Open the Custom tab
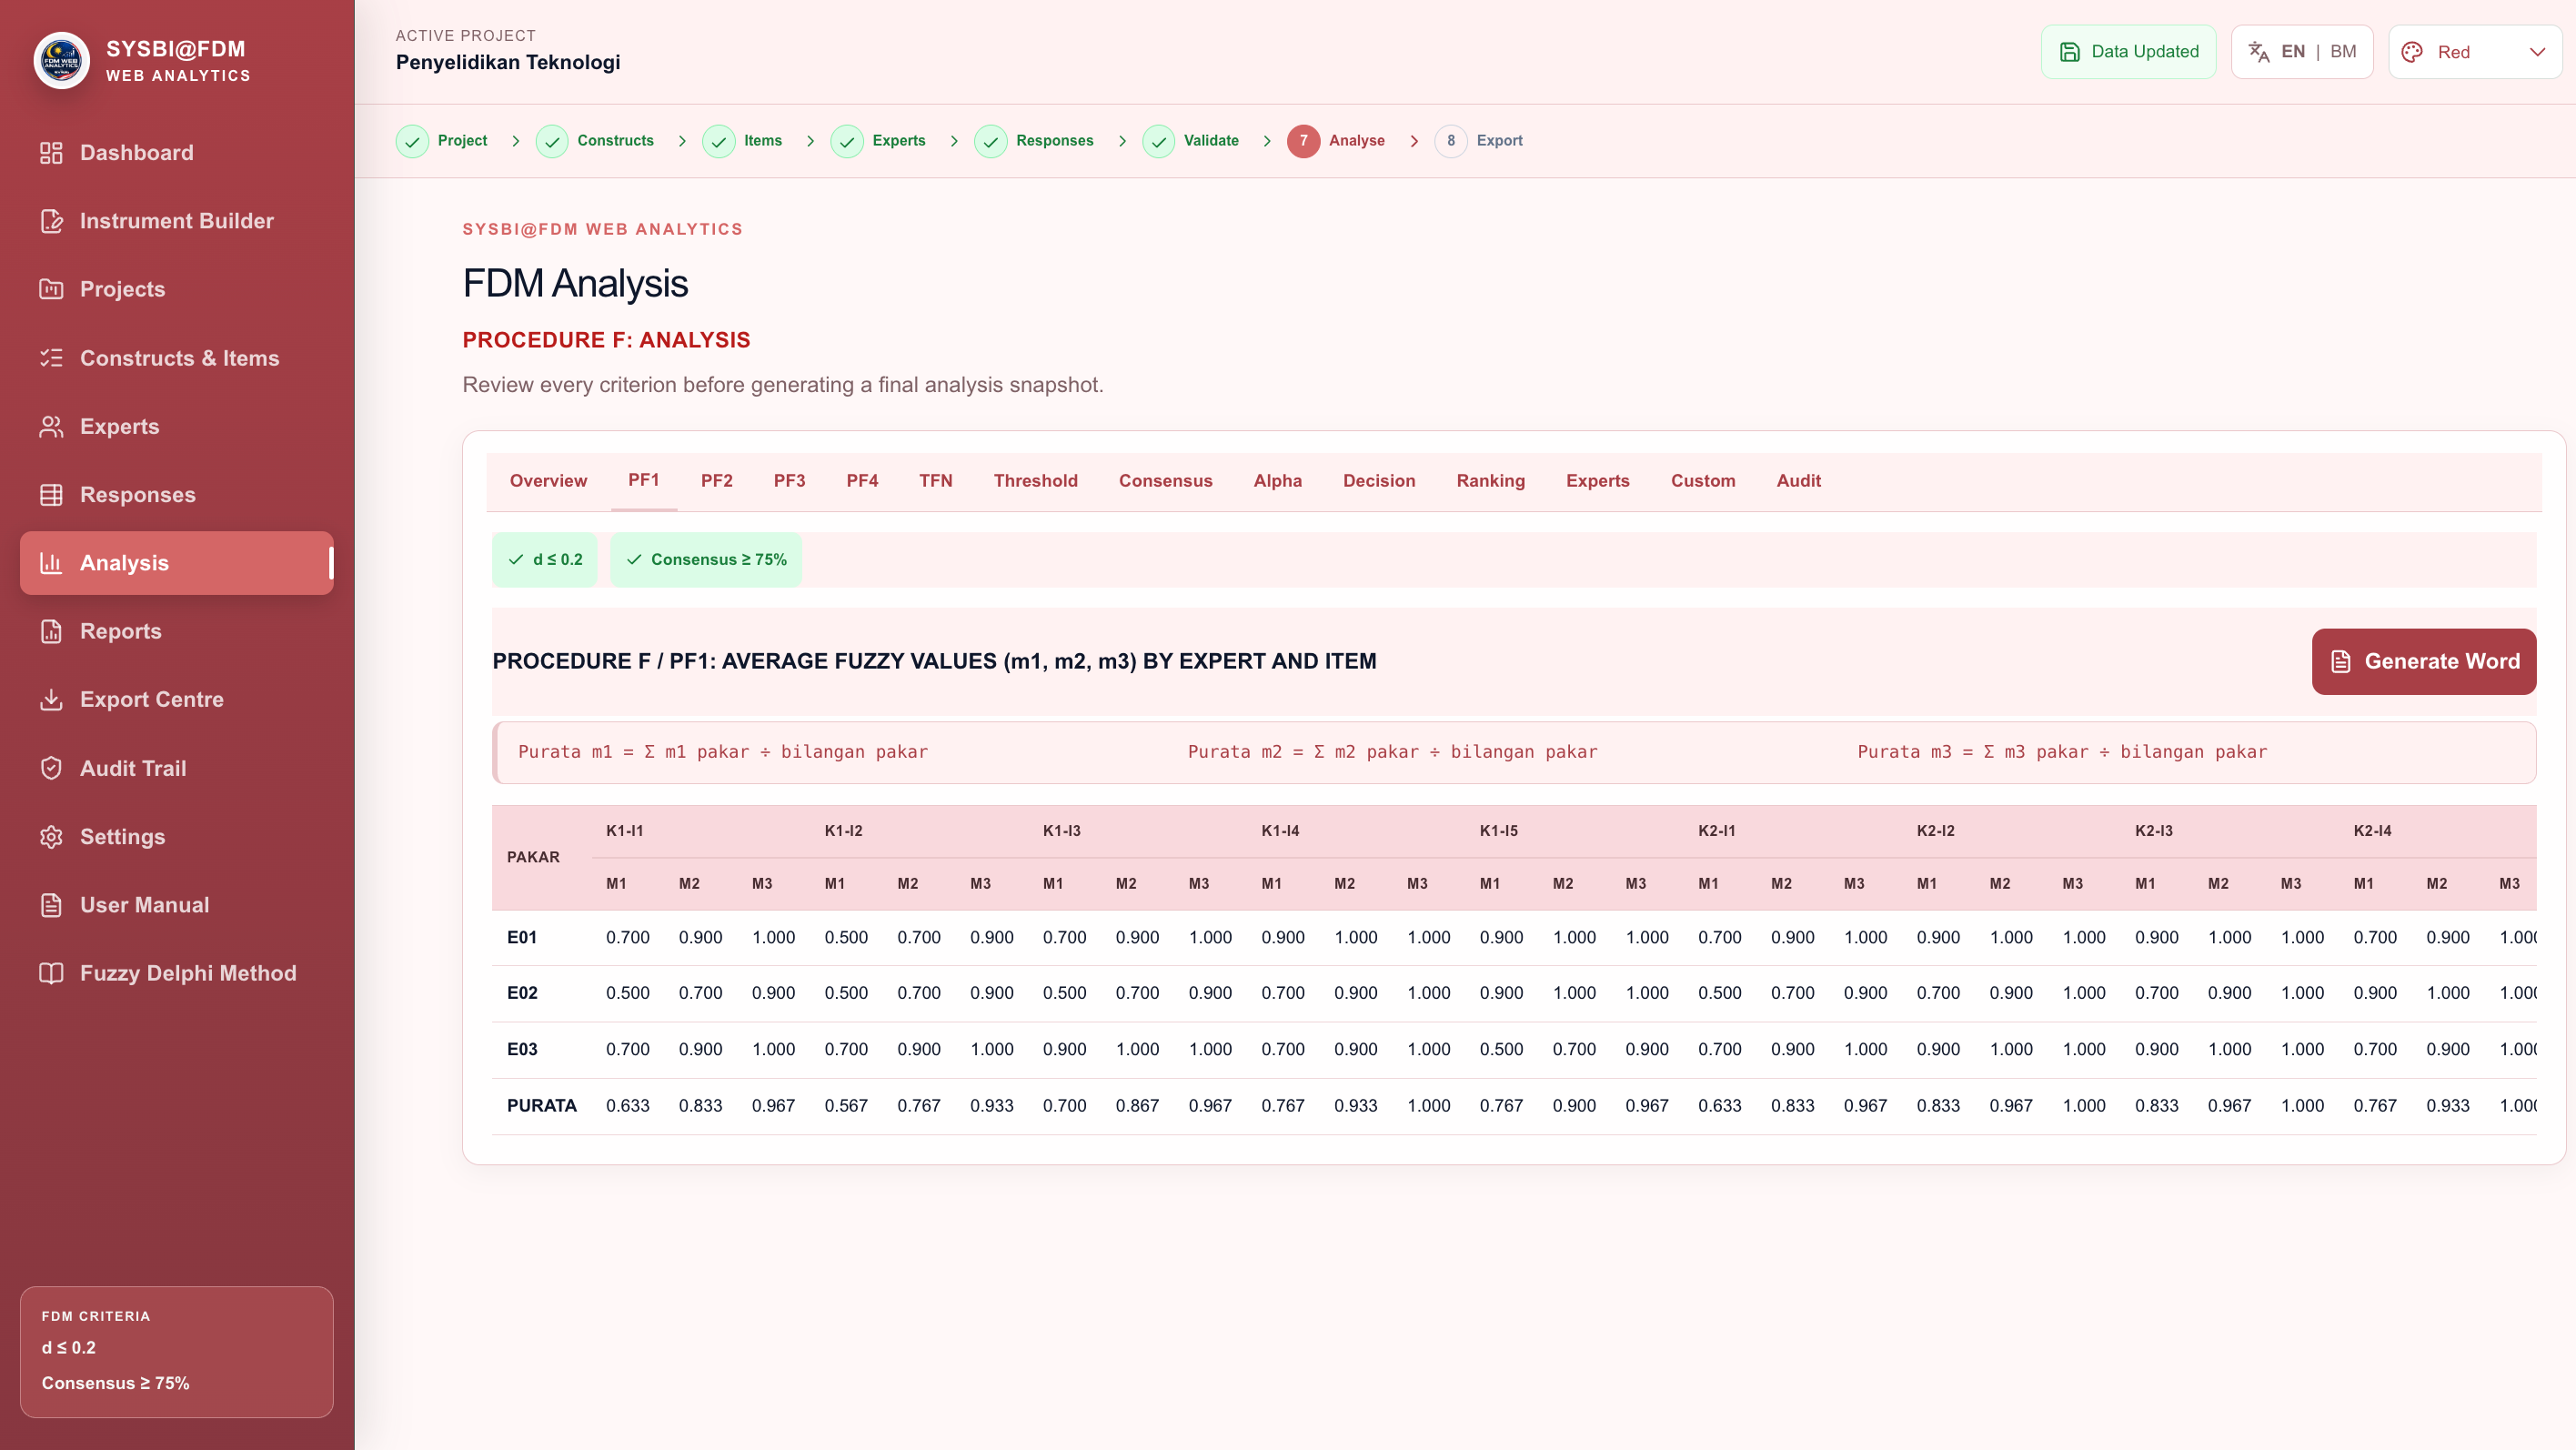2576x1450 pixels. [x=1702, y=481]
